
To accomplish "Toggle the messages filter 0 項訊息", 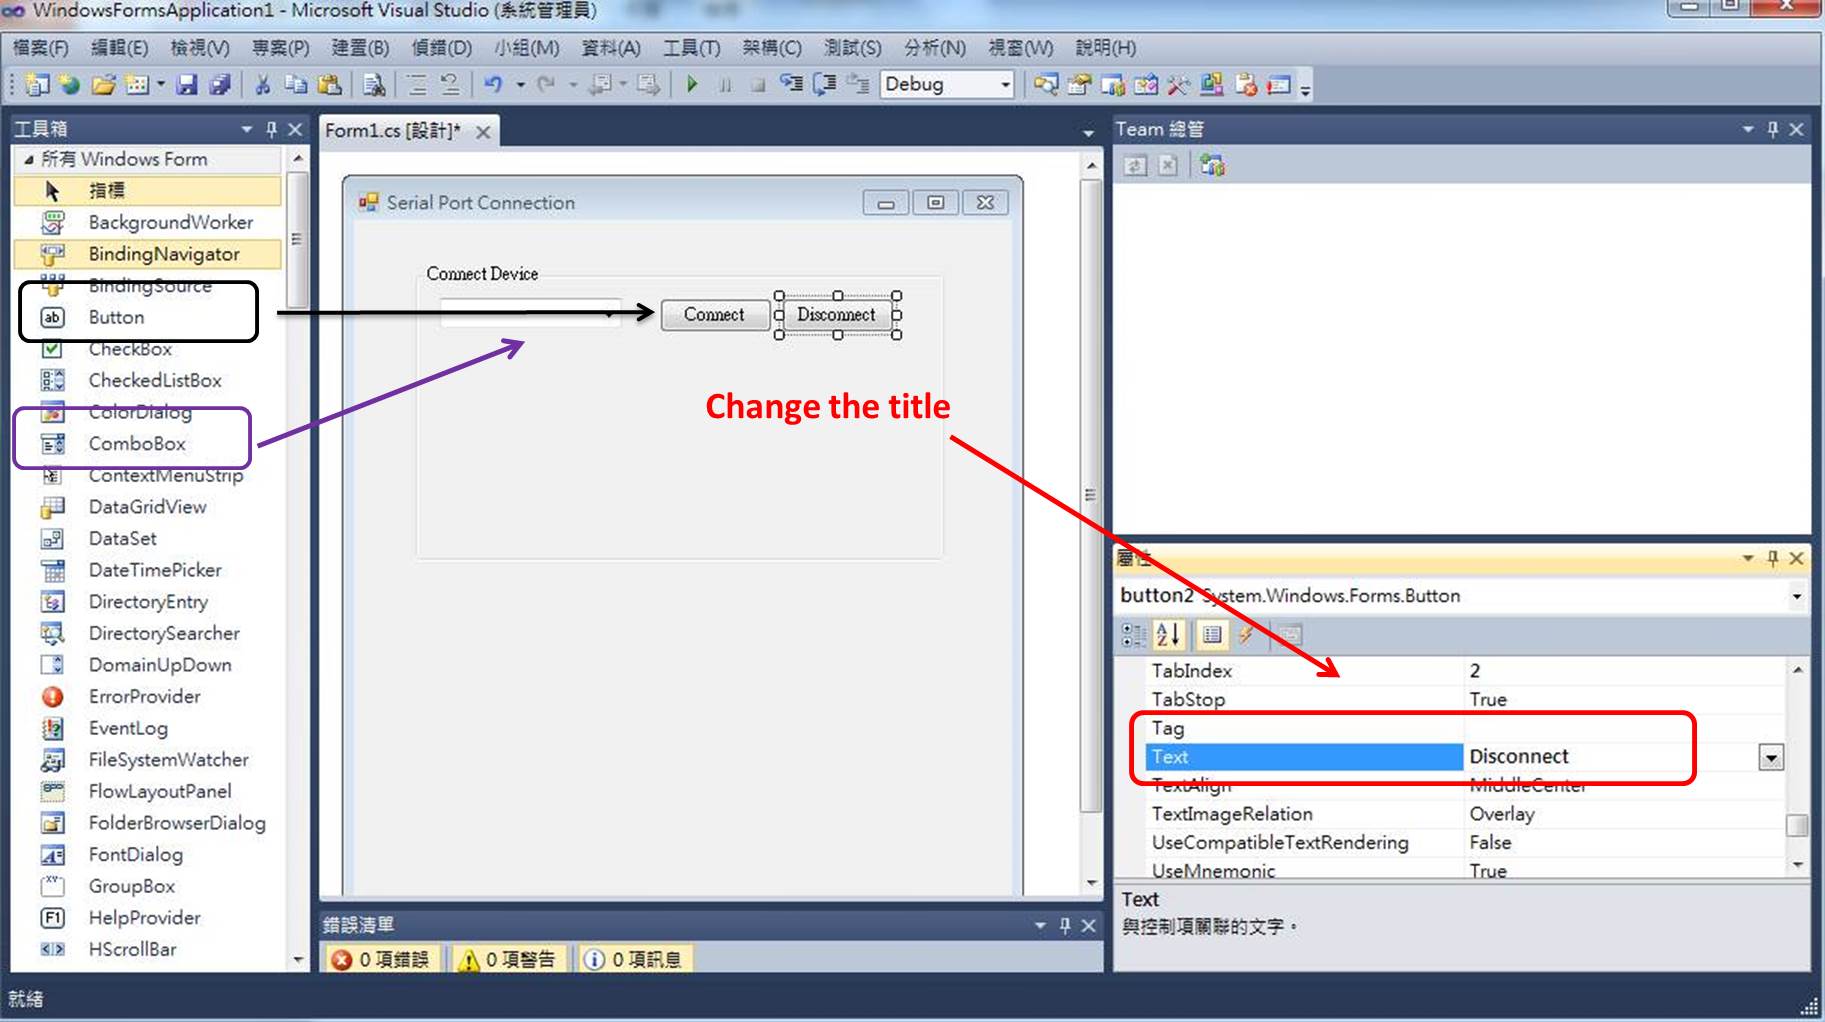I will point(634,959).
